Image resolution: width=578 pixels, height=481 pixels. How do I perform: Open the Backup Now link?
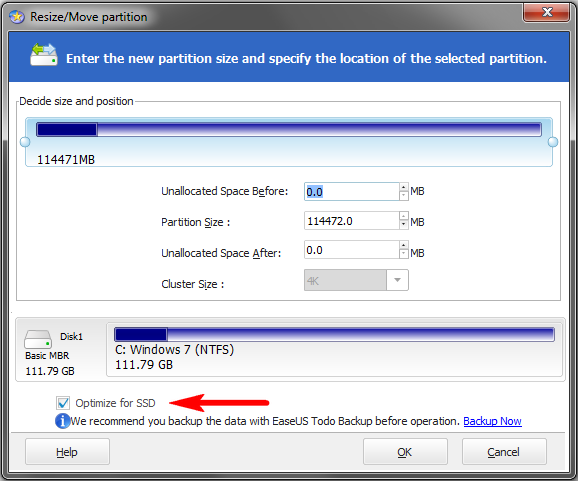pyautogui.click(x=492, y=421)
